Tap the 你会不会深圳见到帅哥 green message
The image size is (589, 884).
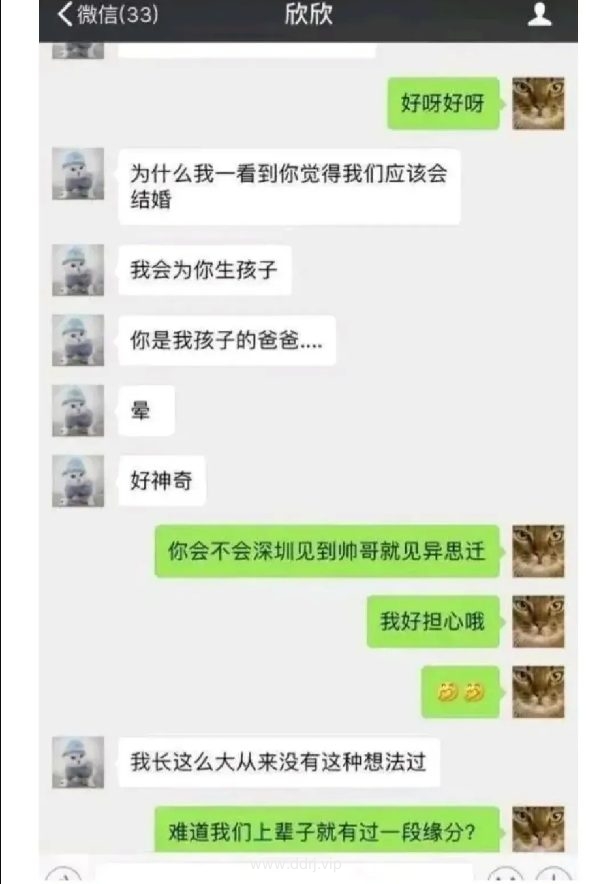(x=327, y=551)
